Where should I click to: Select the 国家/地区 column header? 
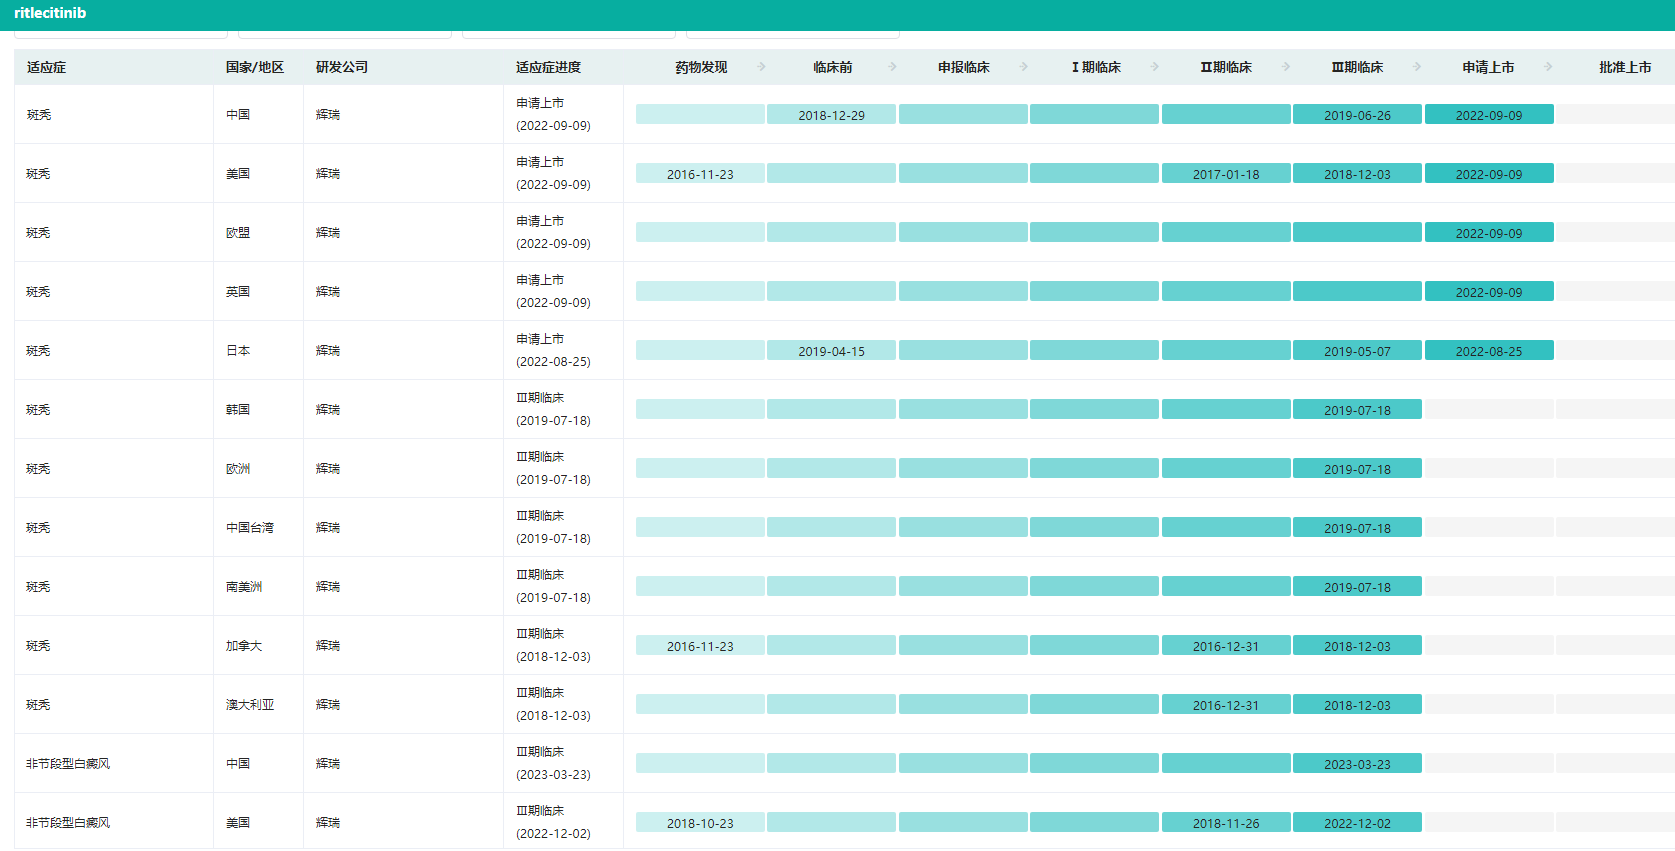(254, 67)
